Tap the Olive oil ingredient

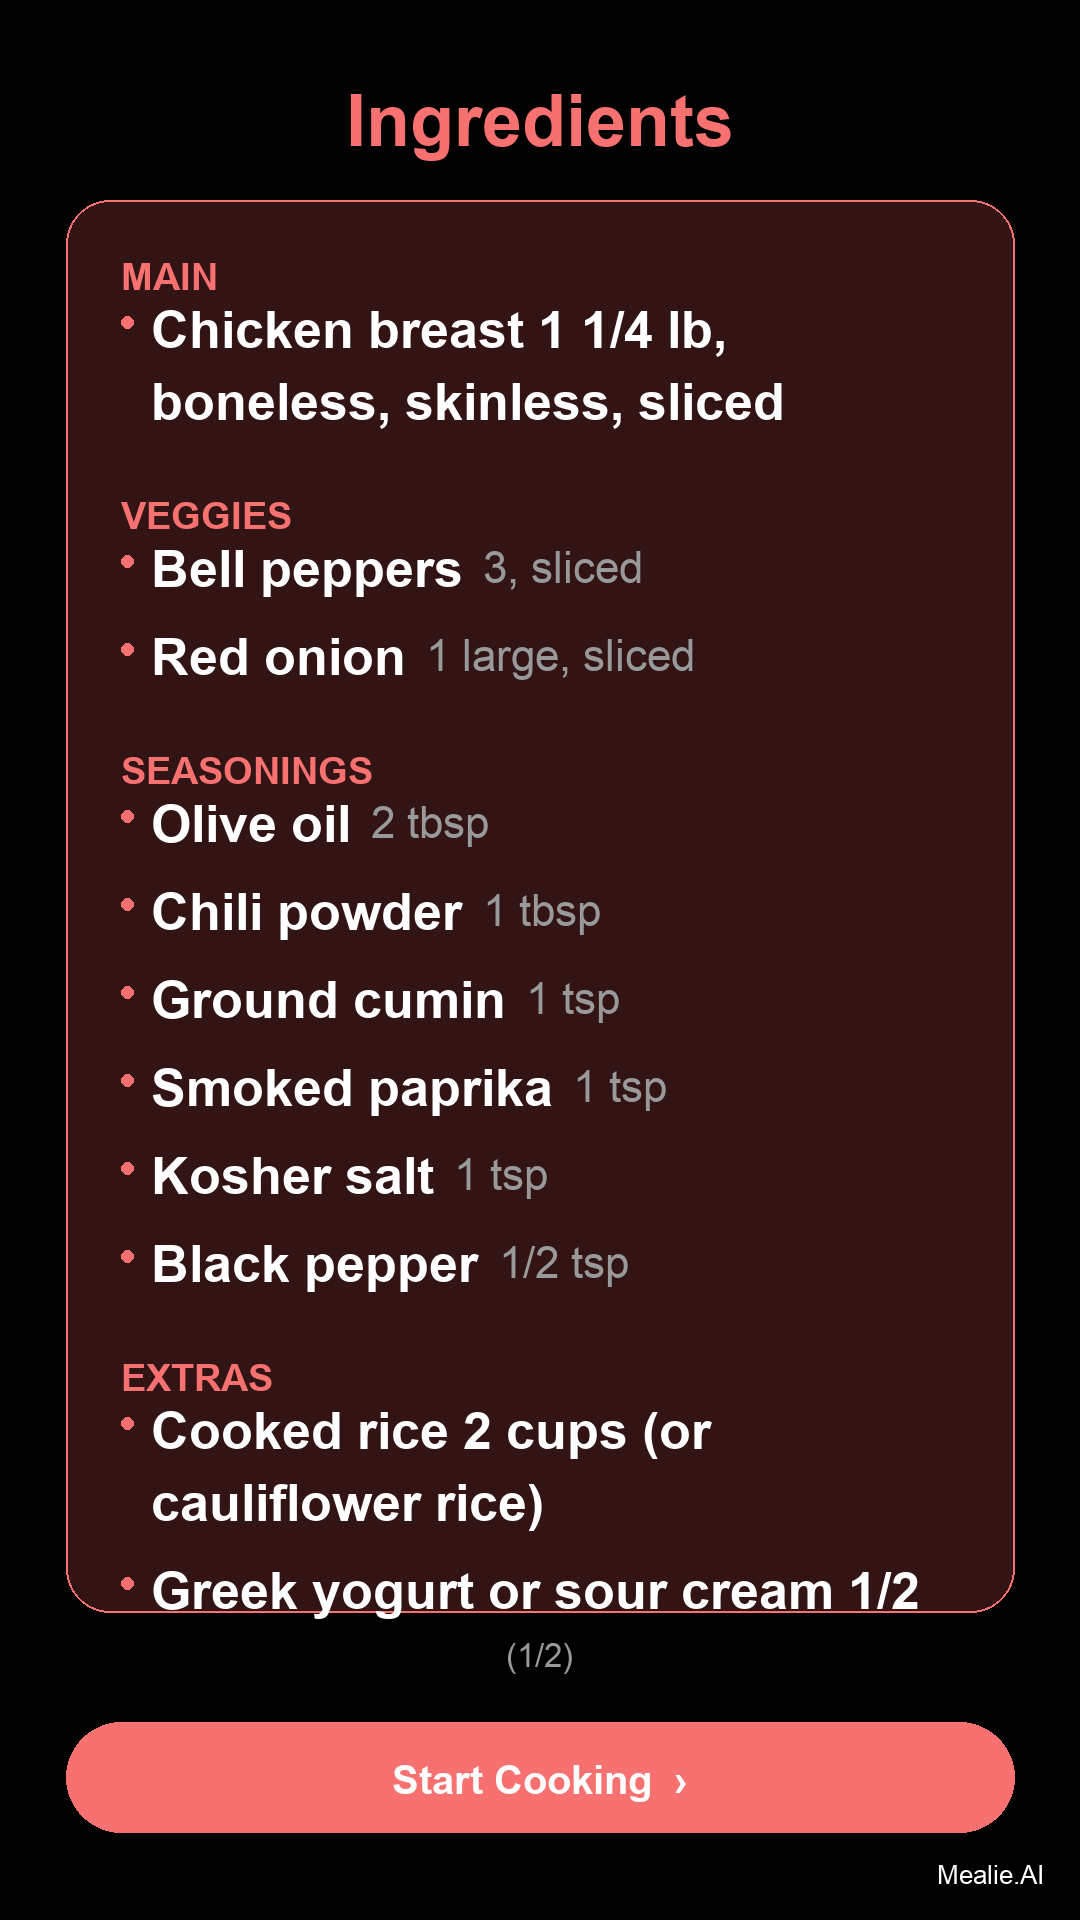[251, 824]
